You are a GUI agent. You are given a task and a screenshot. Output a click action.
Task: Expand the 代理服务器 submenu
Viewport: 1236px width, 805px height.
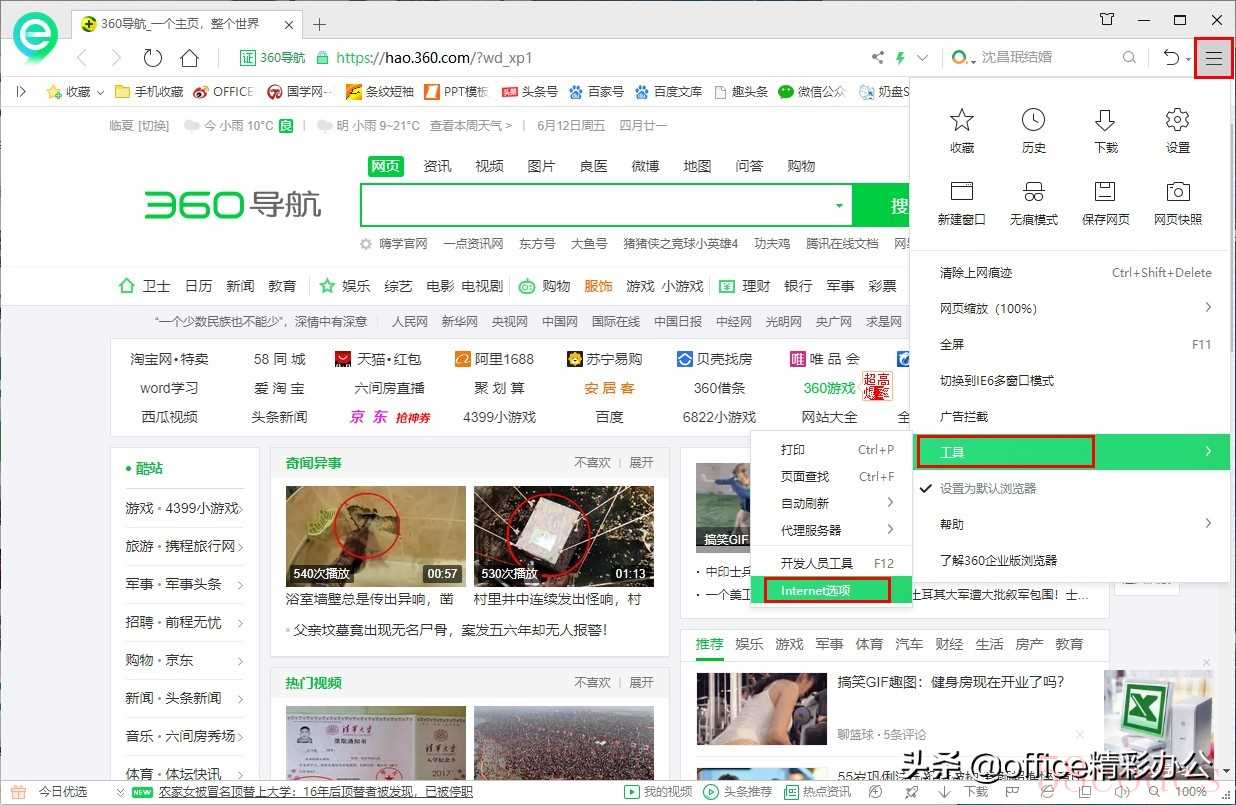[832, 530]
